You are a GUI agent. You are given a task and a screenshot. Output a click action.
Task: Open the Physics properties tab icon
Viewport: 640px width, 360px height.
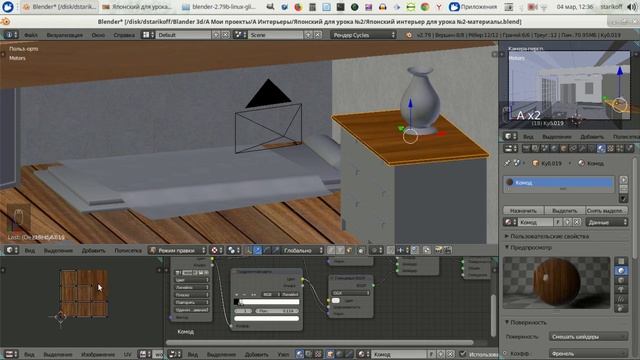[629, 149]
